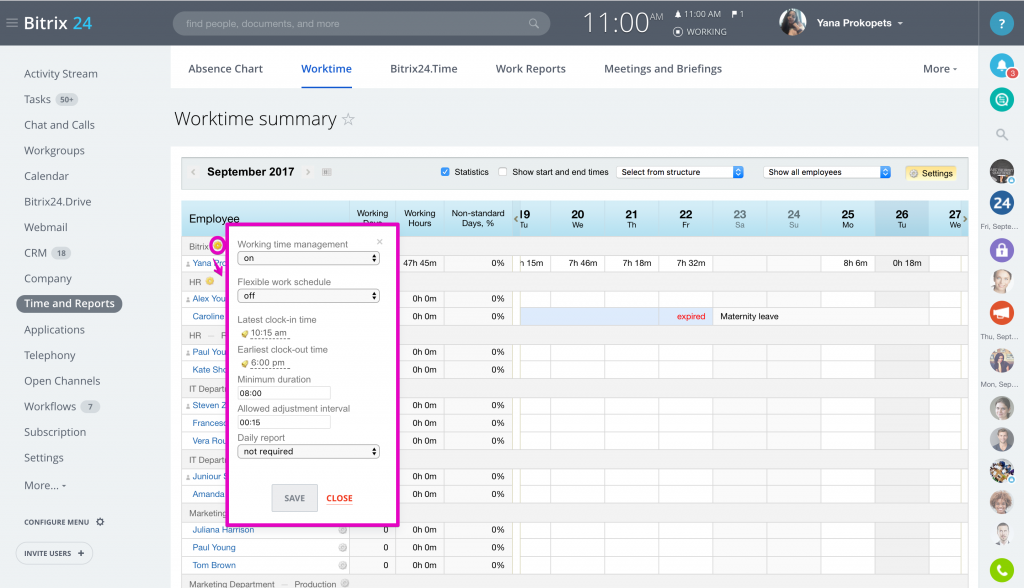Switch to Absence Chart tab
This screenshot has width=1024, height=588.
pos(225,69)
